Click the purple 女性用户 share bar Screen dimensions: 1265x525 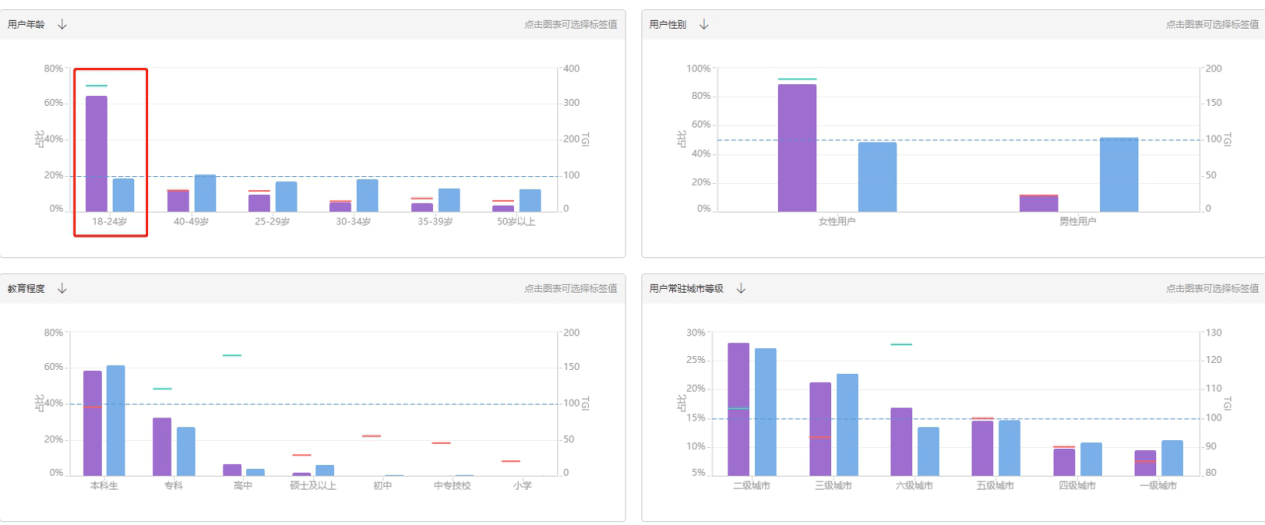click(797, 148)
